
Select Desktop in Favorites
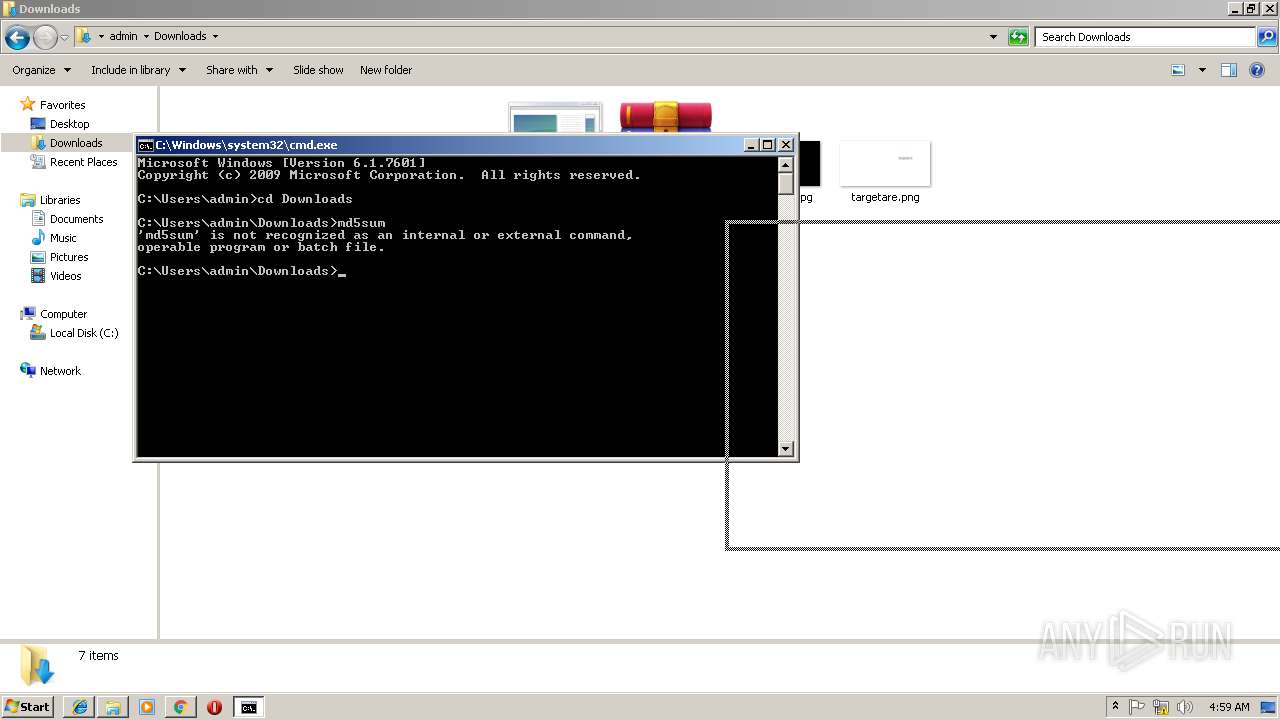(x=69, y=124)
